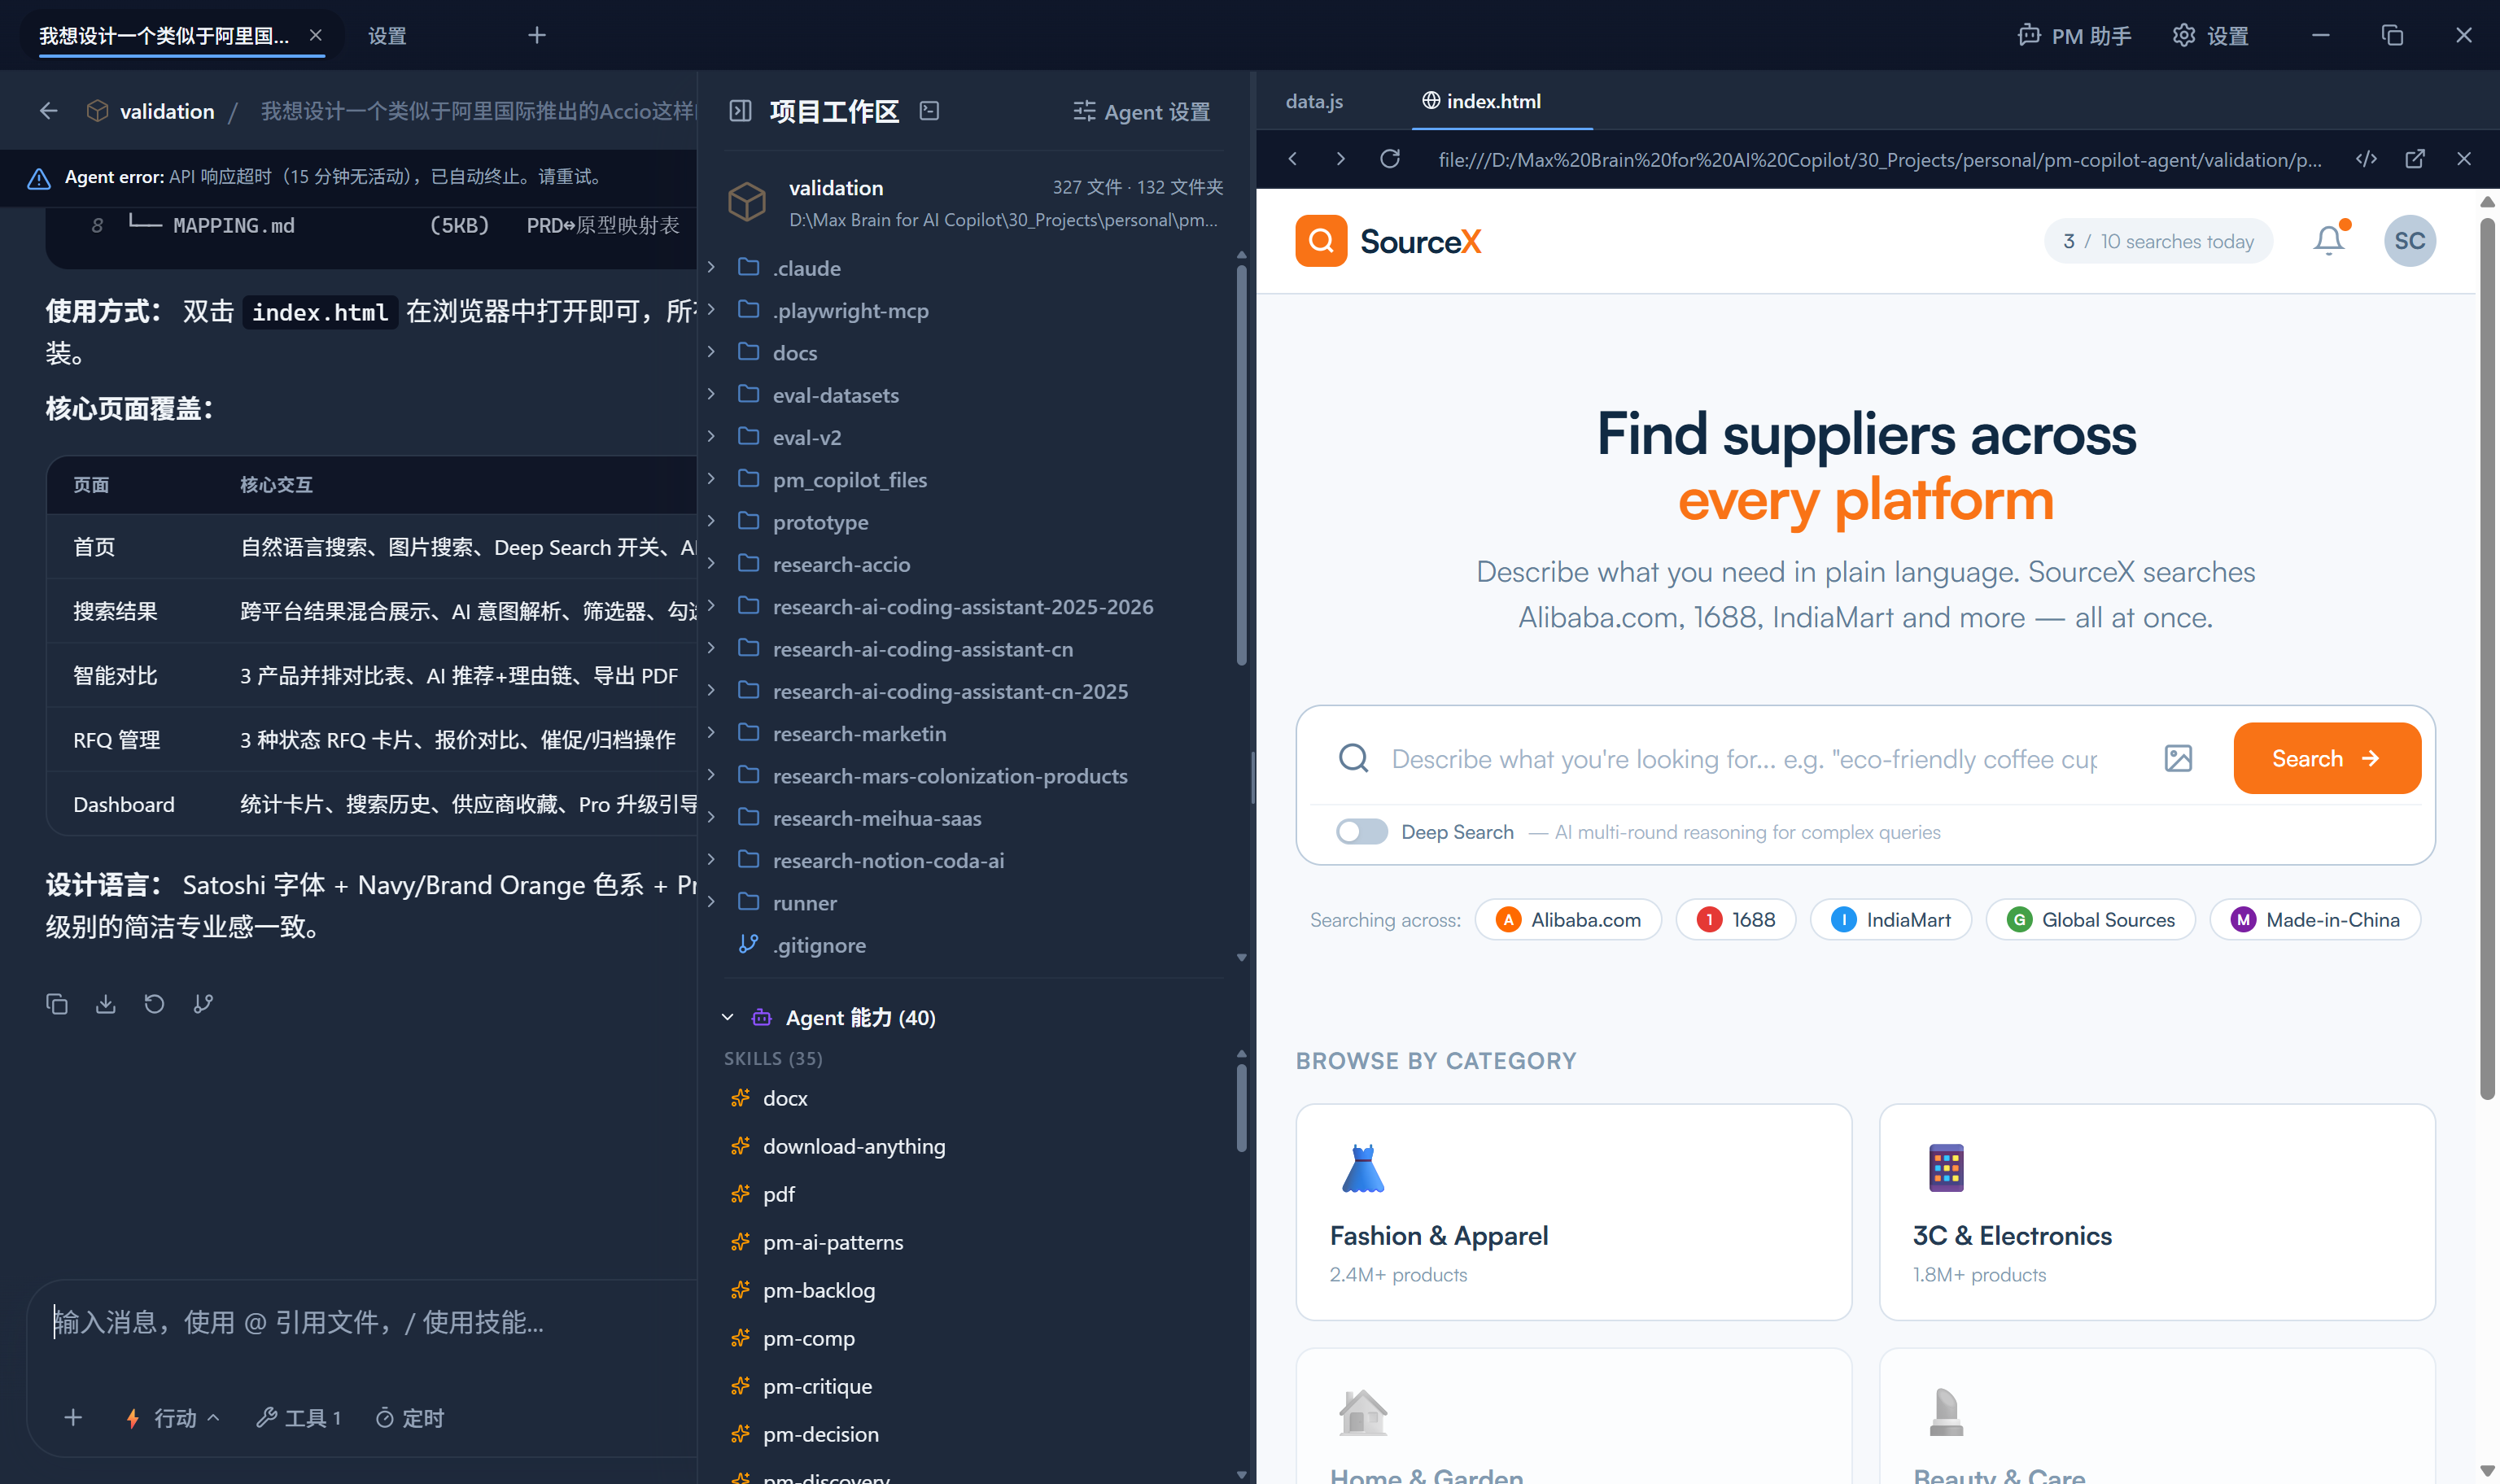Switch to the 设置 tab
This screenshot has height=1484, width=2500.
[x=387, y=36]
